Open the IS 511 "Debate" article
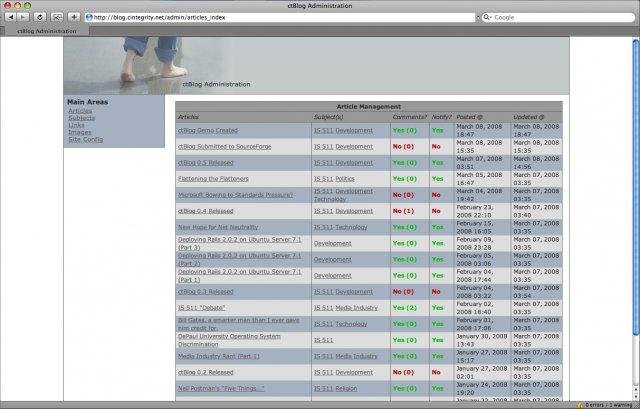This screenshot has width=640, height=409. (x=202, y=308)
